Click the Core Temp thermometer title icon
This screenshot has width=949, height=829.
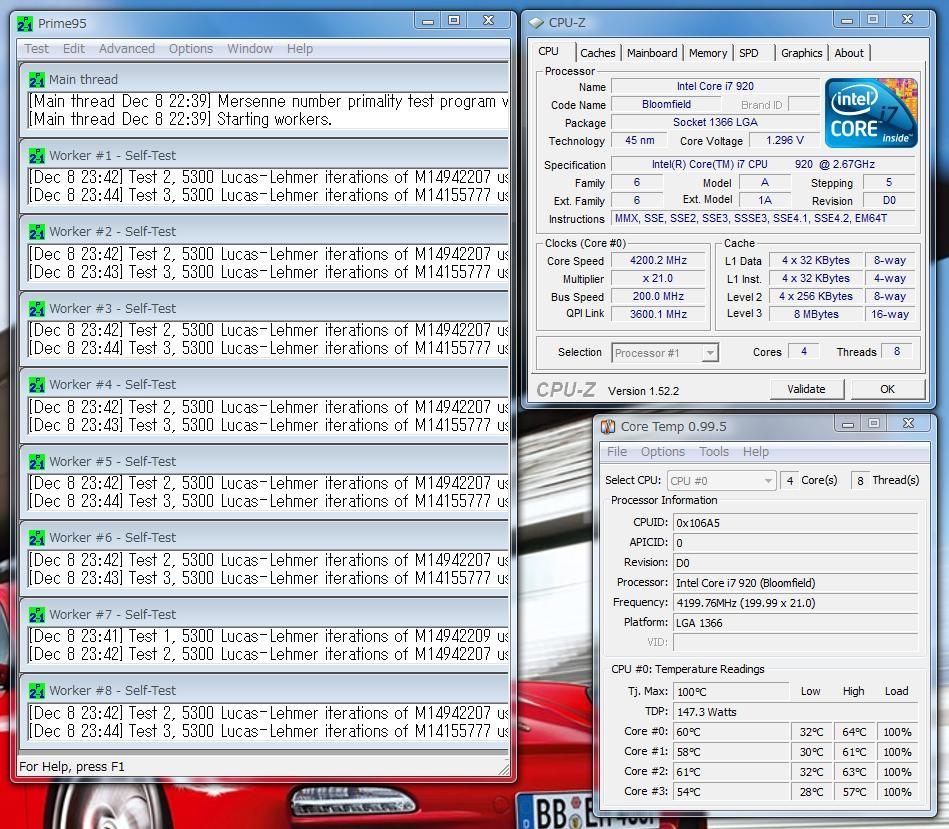[x=608, y=427]
